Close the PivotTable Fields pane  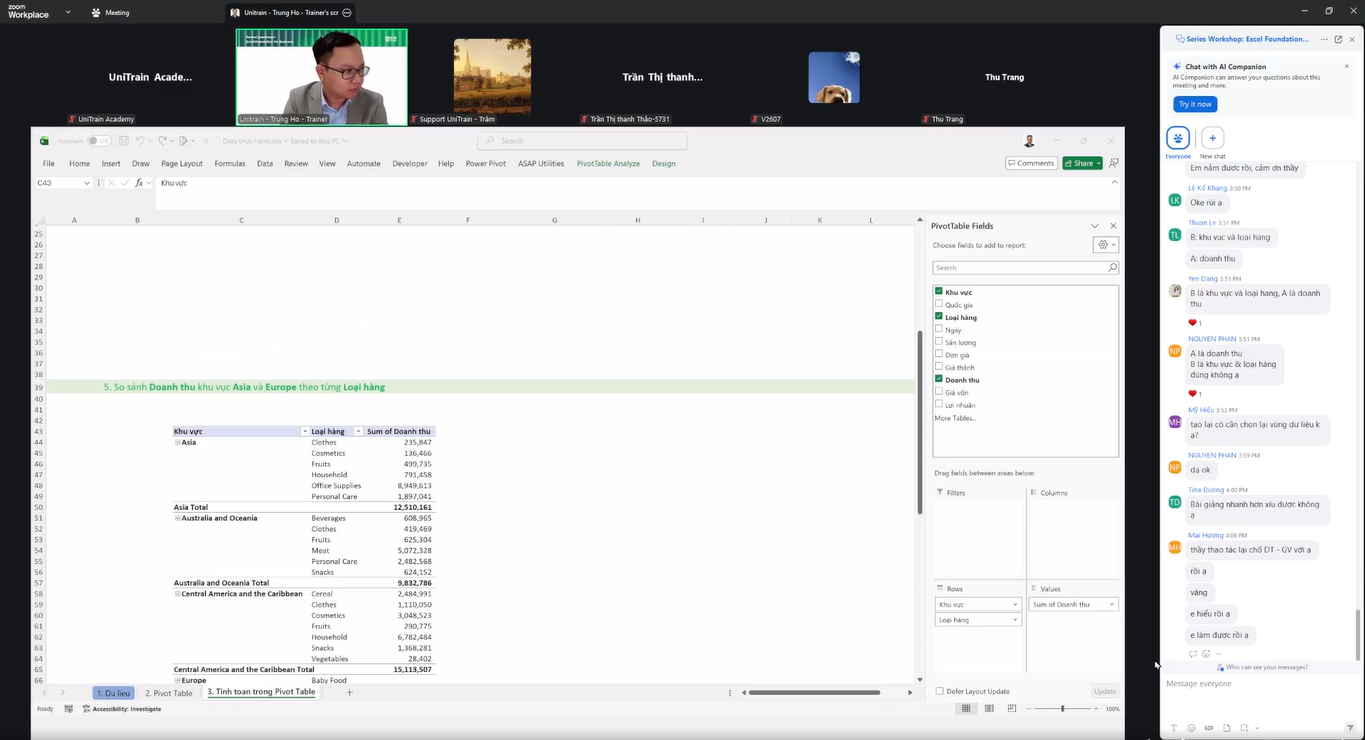pyautogui.click(x=1113, y=226)
